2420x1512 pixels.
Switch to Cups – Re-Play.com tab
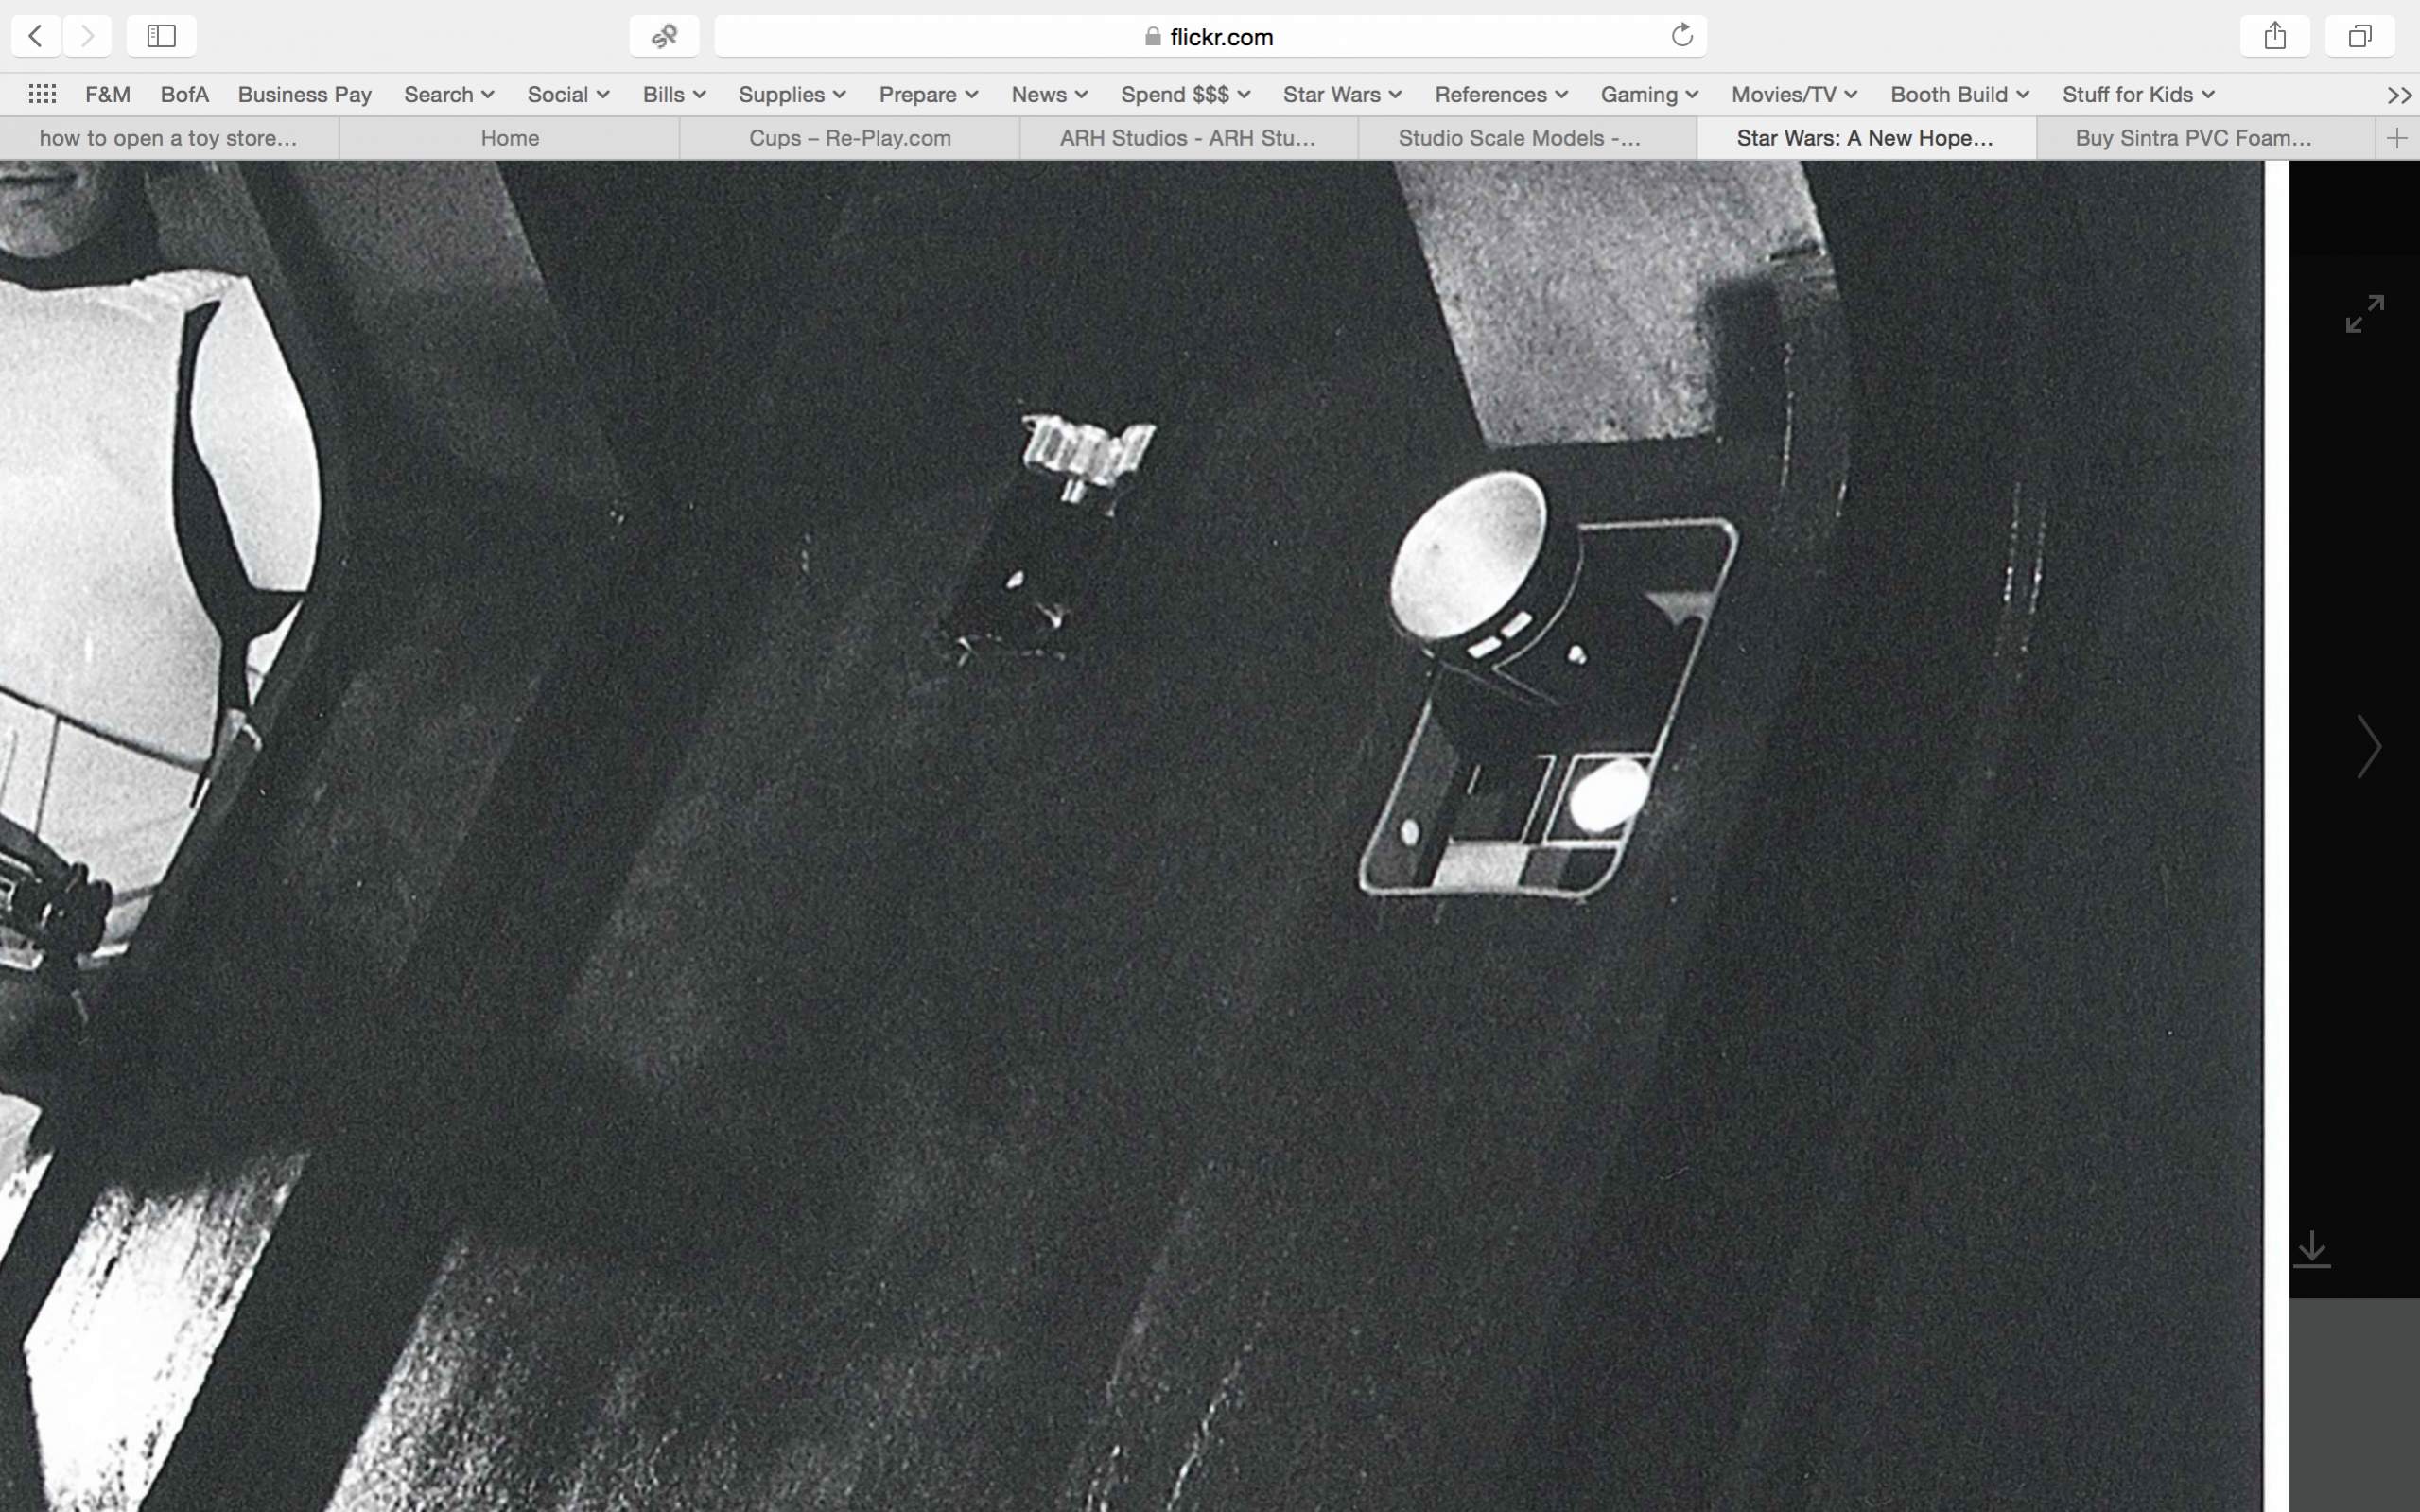pyautogui.click(x=850, y=138)
